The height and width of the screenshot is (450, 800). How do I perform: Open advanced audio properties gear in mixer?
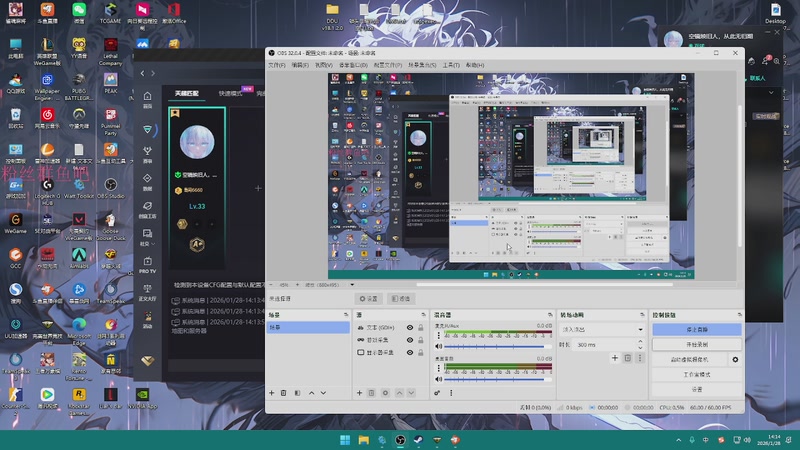437,393
